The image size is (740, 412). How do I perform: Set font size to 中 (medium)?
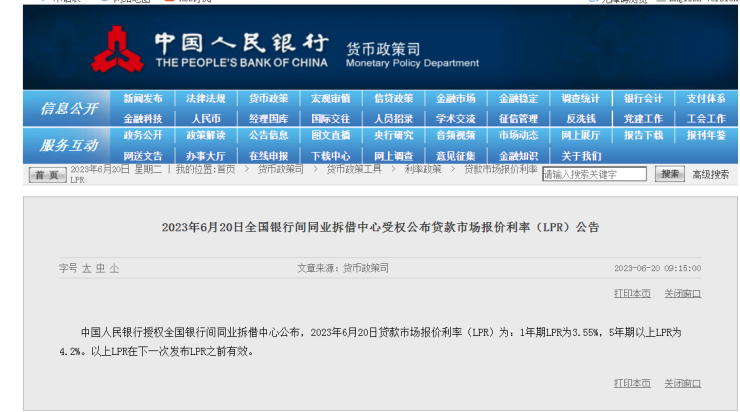click(100, 269)
